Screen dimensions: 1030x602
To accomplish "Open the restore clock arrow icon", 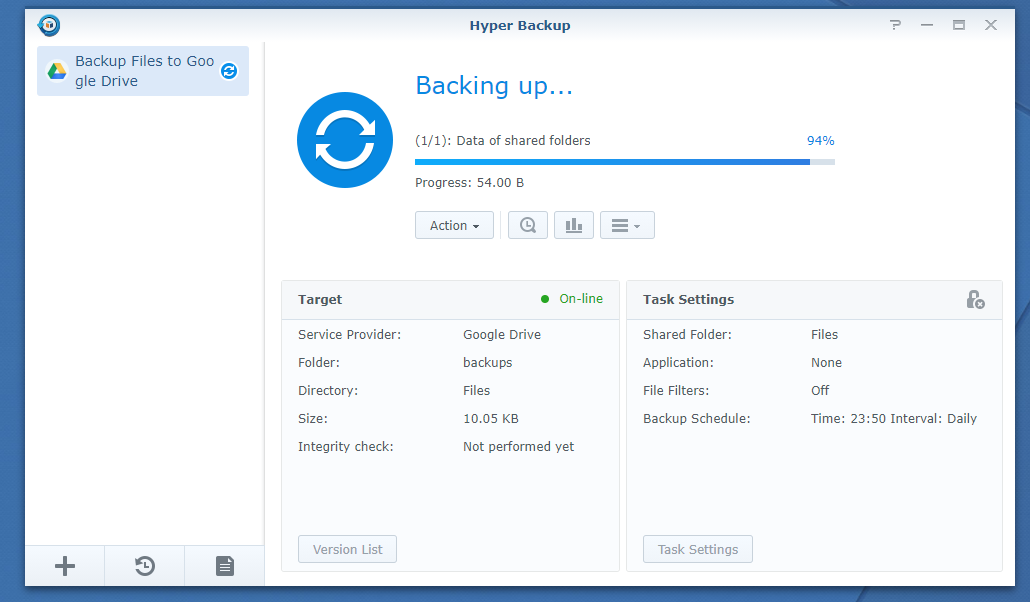I will click(x=145, y=566).
